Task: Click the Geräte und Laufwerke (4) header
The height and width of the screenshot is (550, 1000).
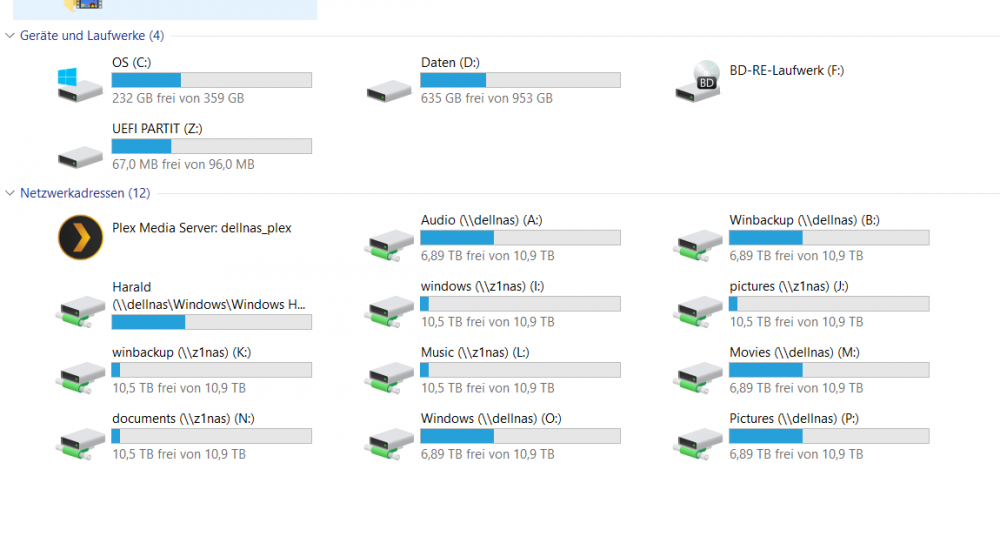Action: click(92, 36)
